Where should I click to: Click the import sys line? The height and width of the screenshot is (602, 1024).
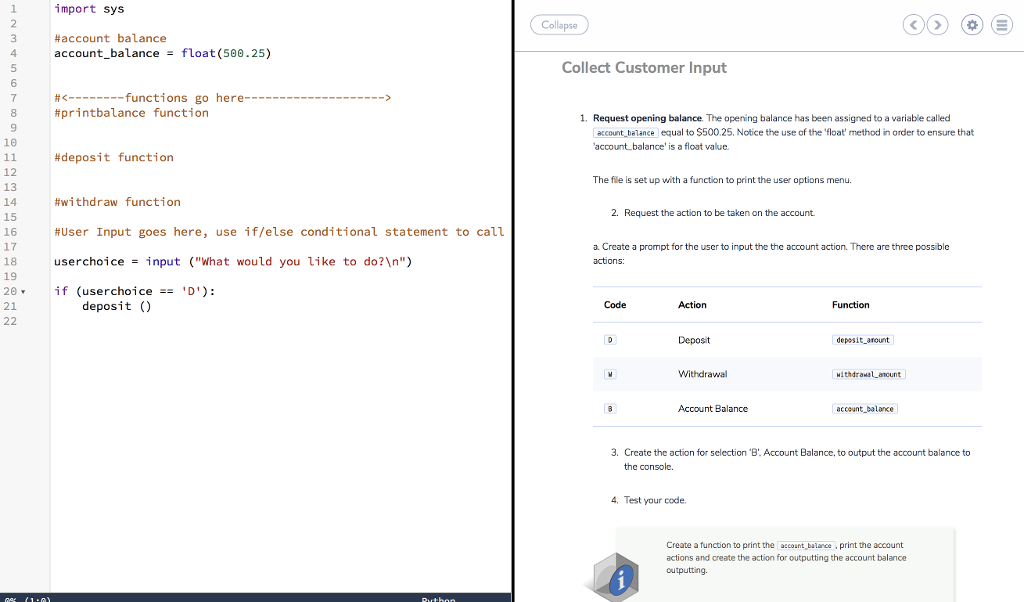tap(89, 9)
